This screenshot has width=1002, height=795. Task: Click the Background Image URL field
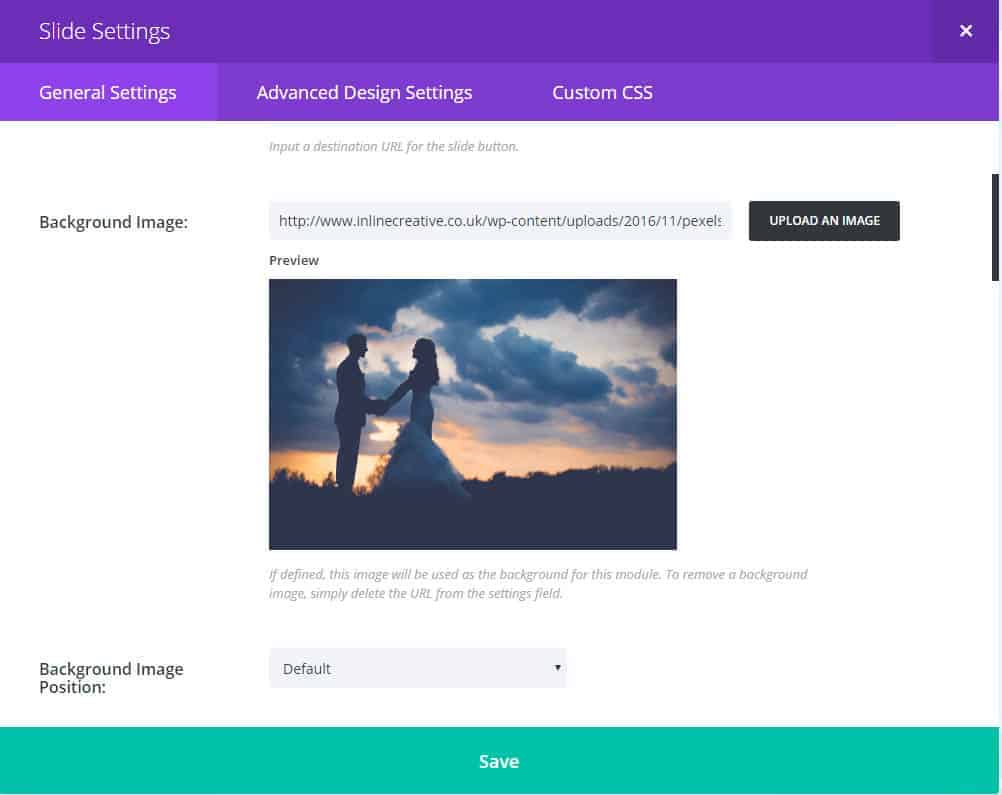[500, 221]
